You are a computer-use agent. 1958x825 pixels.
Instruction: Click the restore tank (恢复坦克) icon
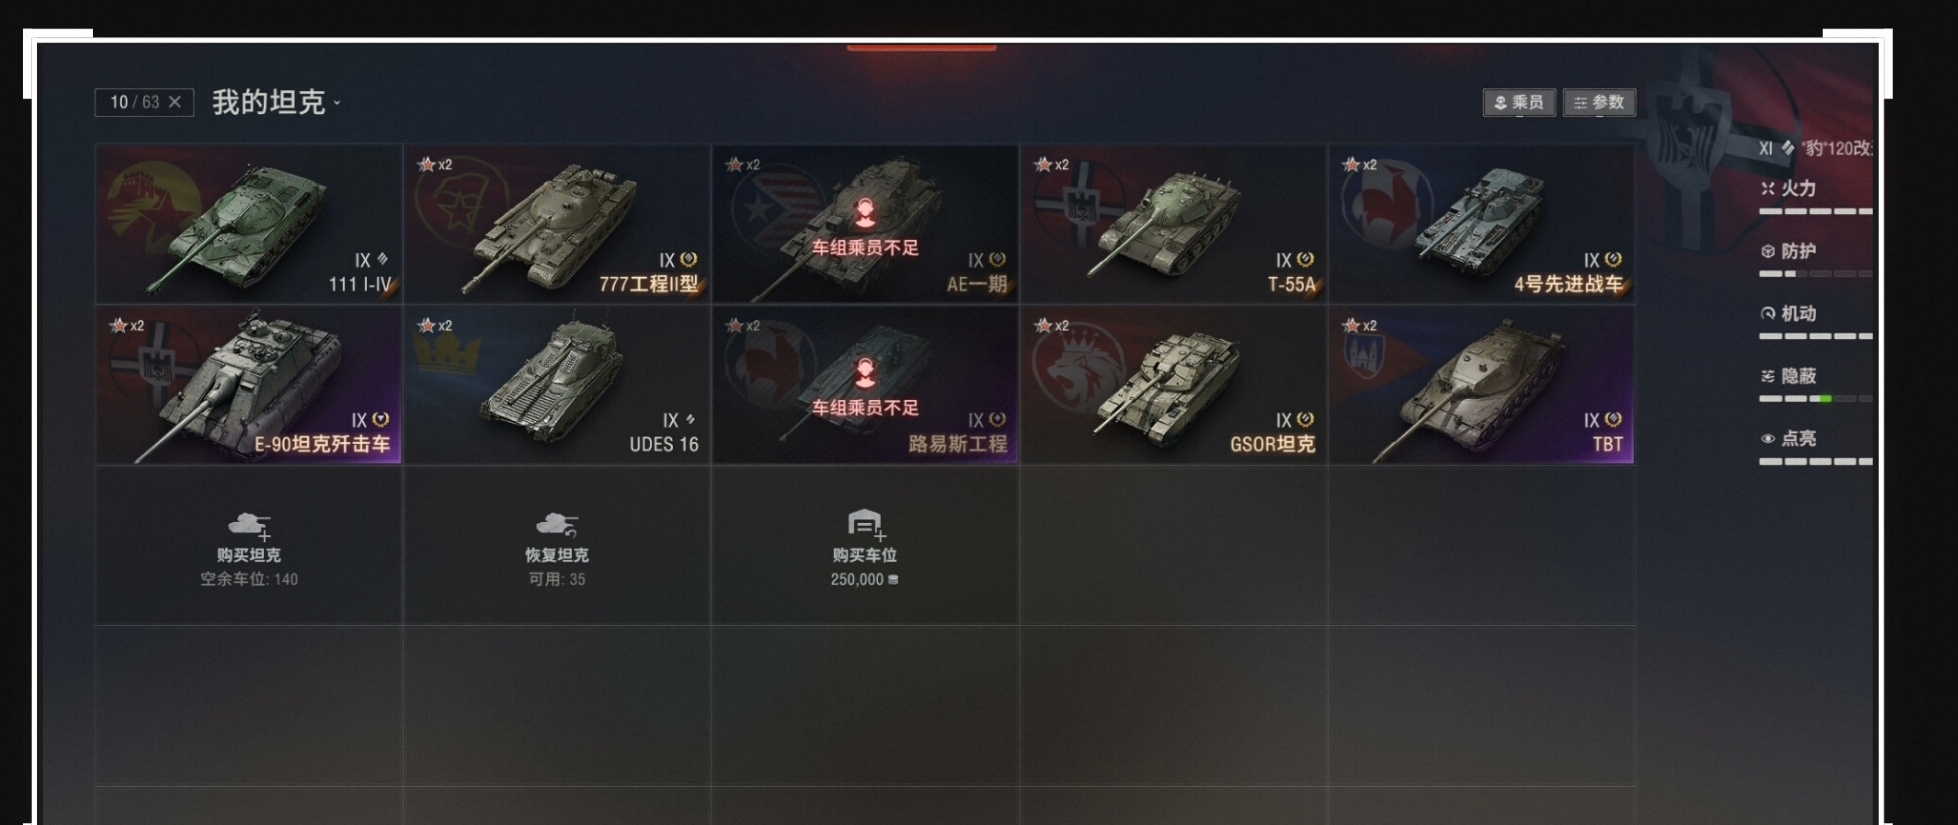557,525
